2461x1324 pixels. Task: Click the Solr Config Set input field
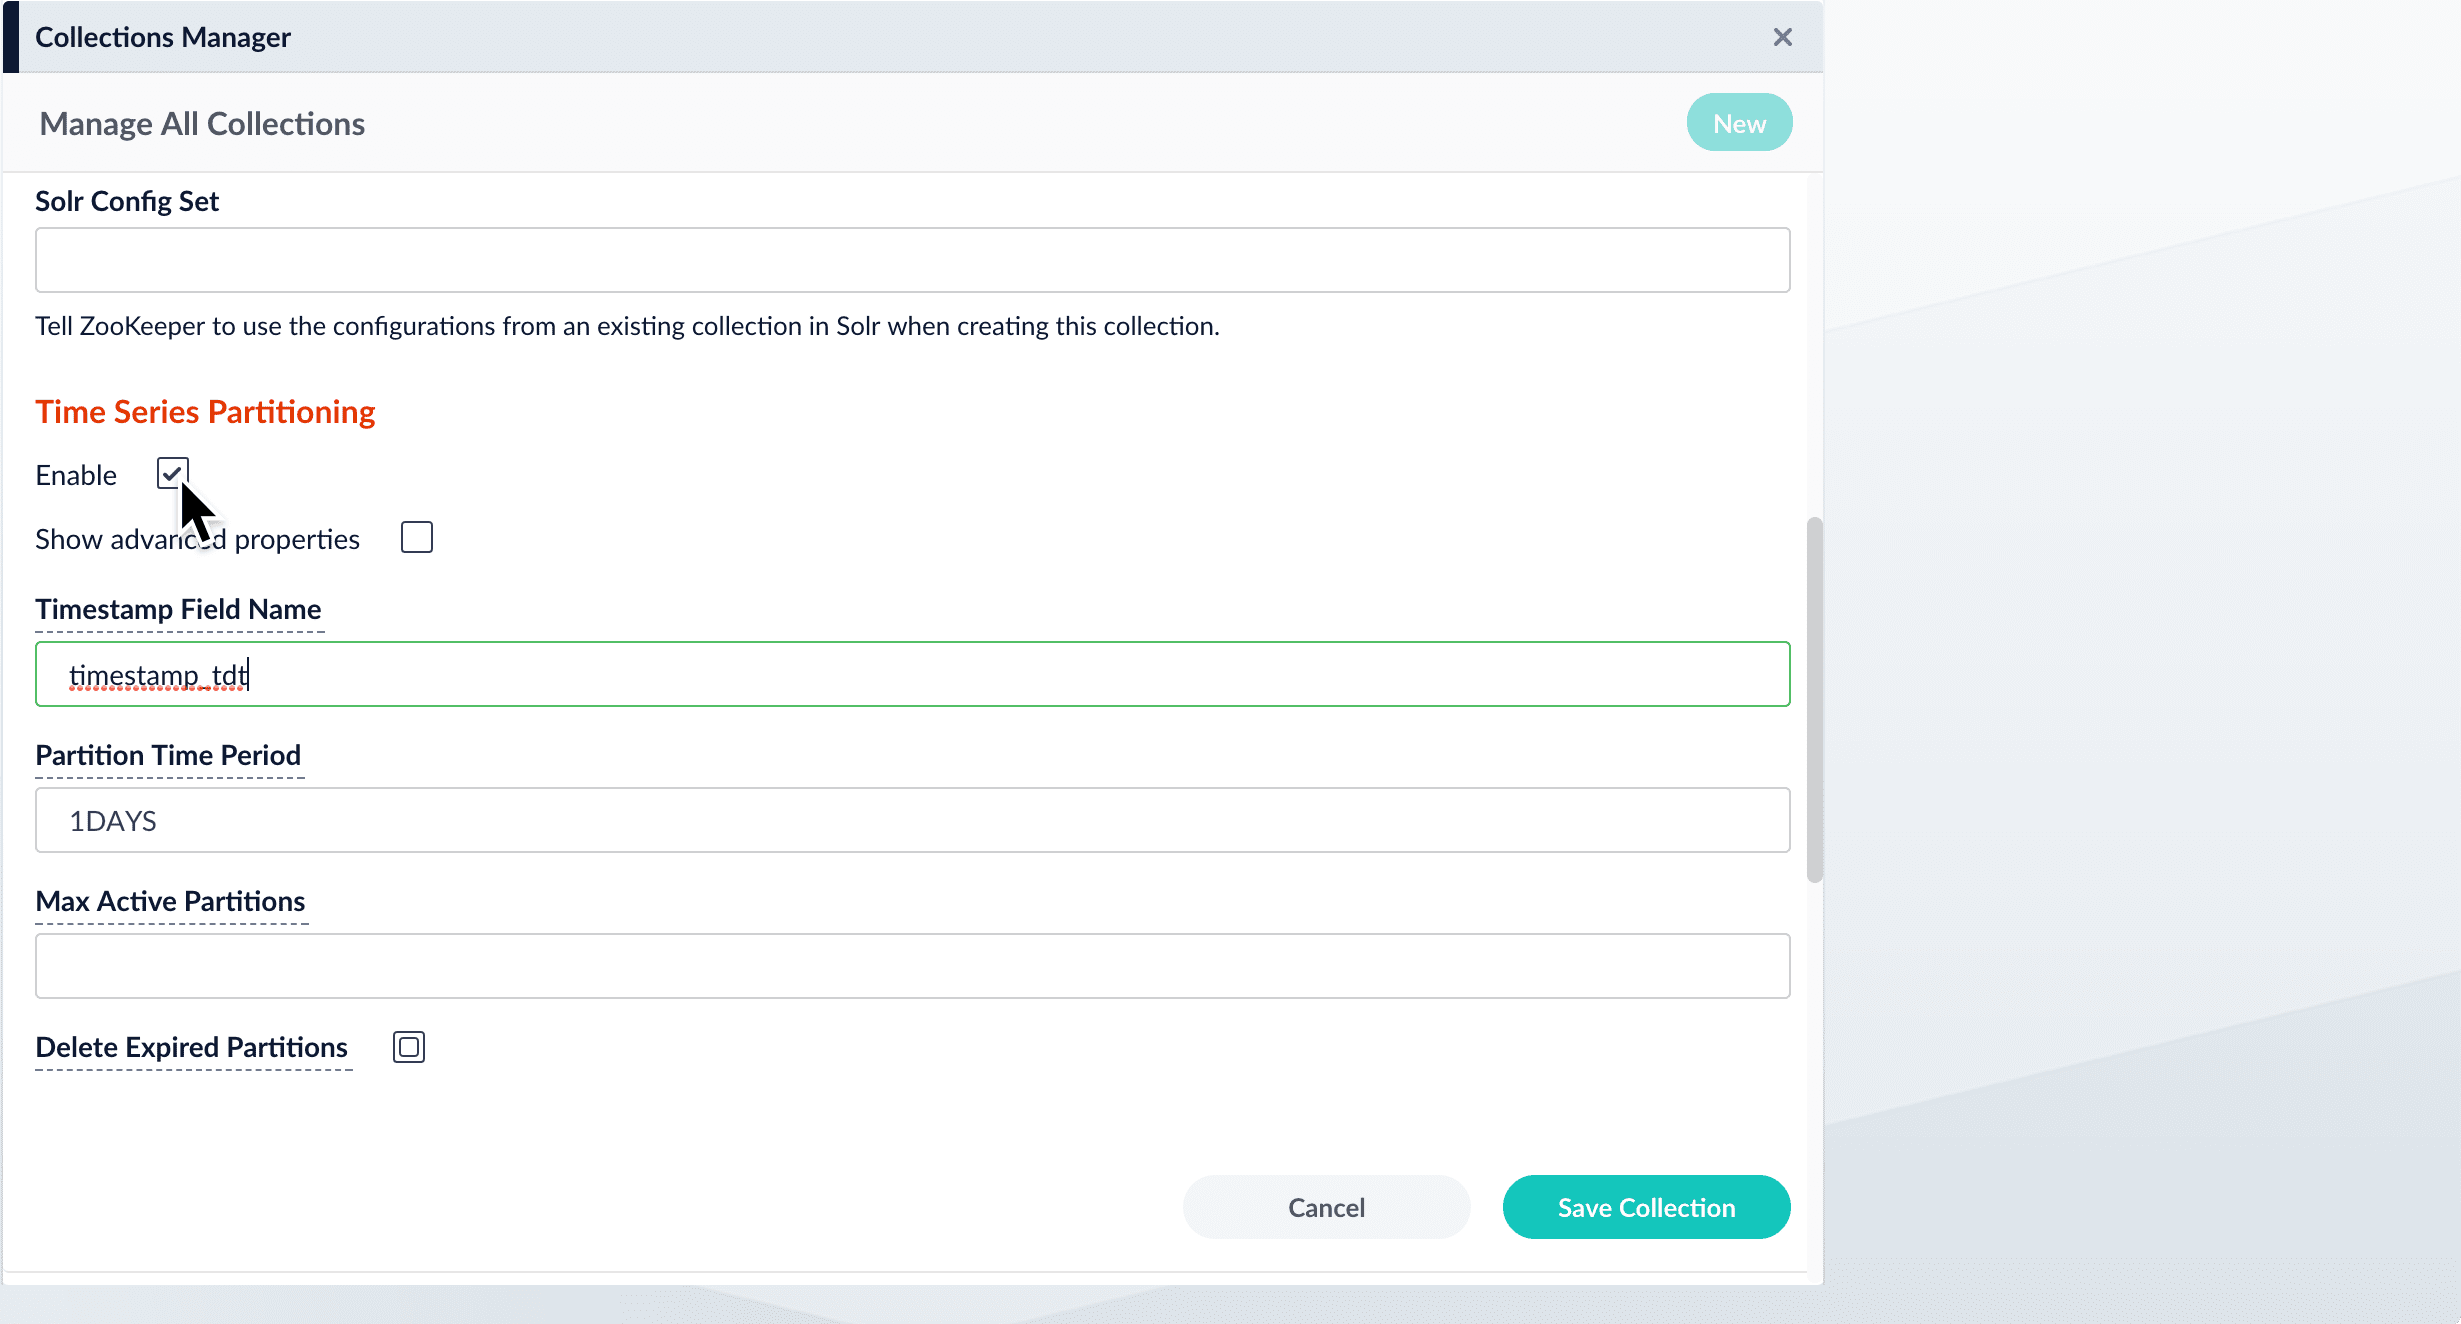click(x=912, y=260)
